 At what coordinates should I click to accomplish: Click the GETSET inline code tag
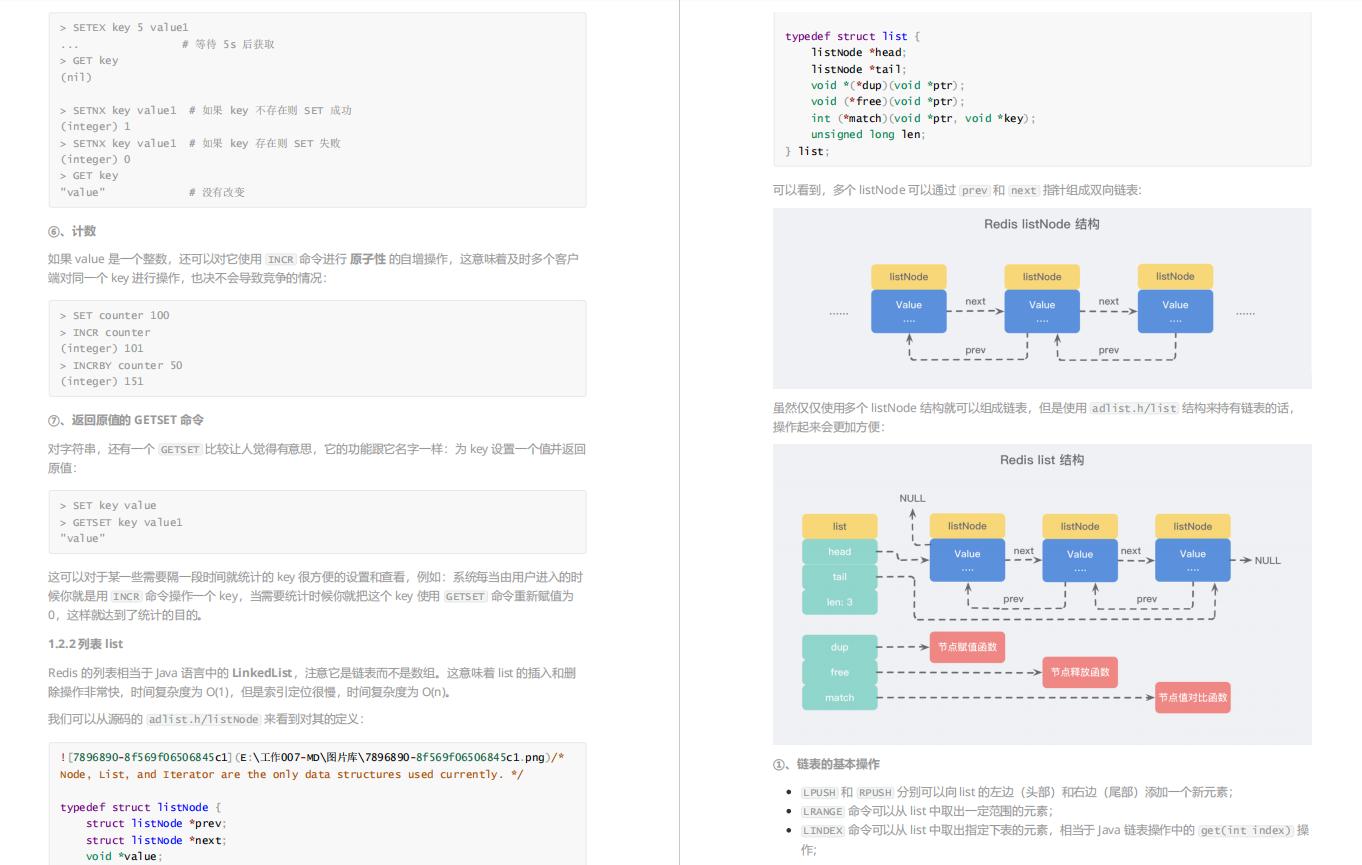pos(180,449)
